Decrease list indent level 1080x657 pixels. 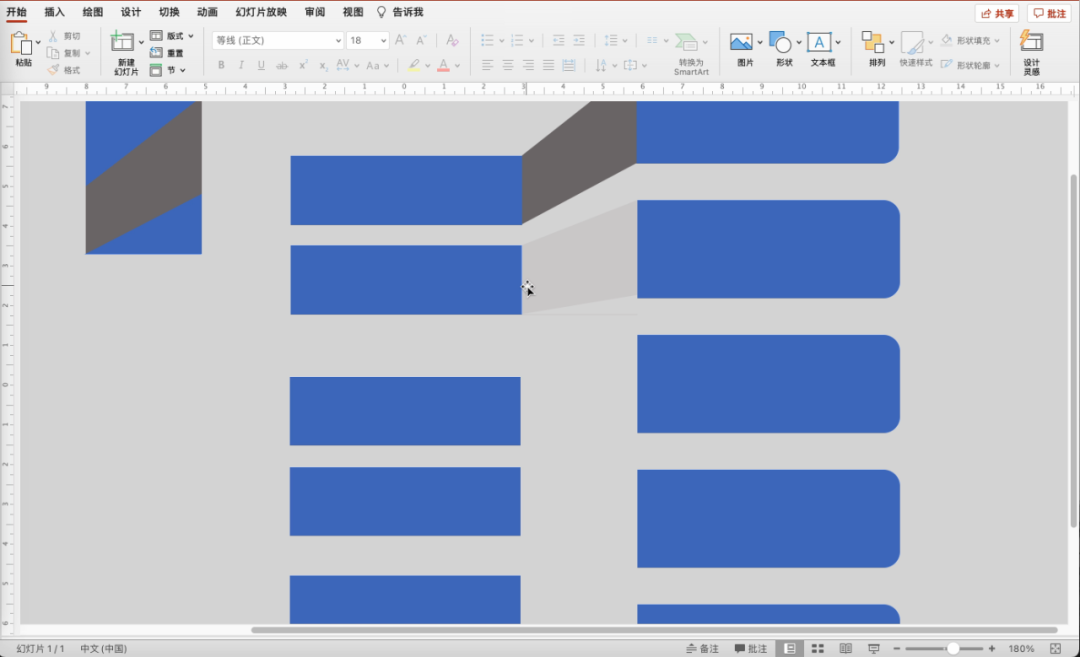point(558,41)
